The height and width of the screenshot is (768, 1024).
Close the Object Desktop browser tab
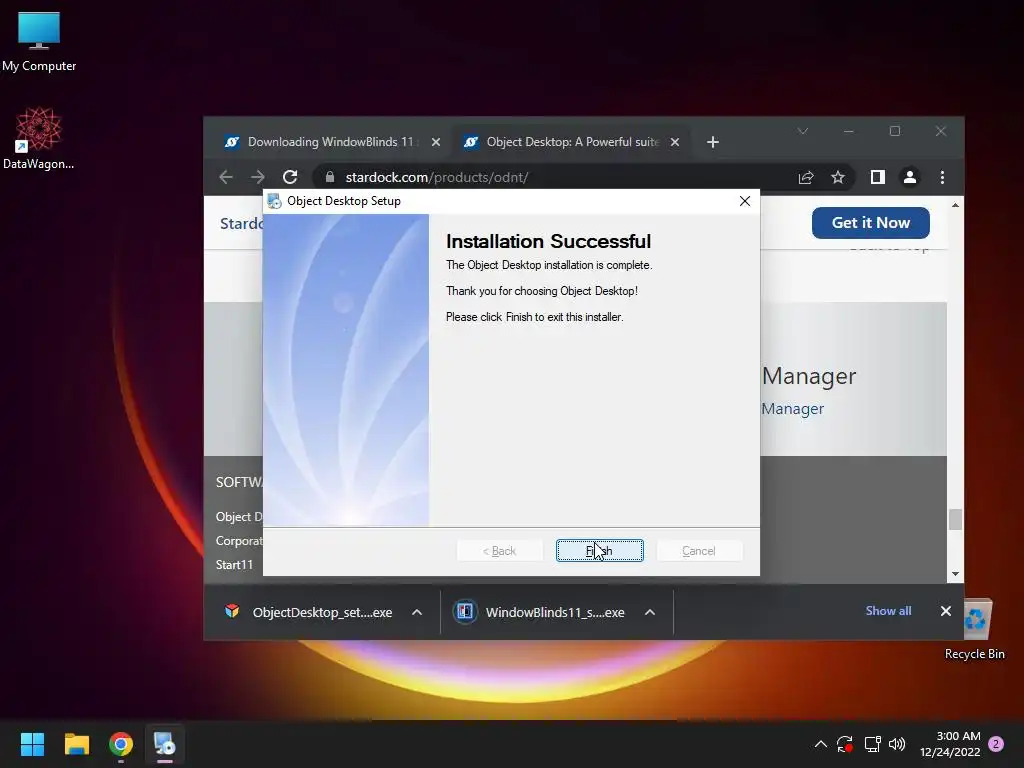click(675, 142)
